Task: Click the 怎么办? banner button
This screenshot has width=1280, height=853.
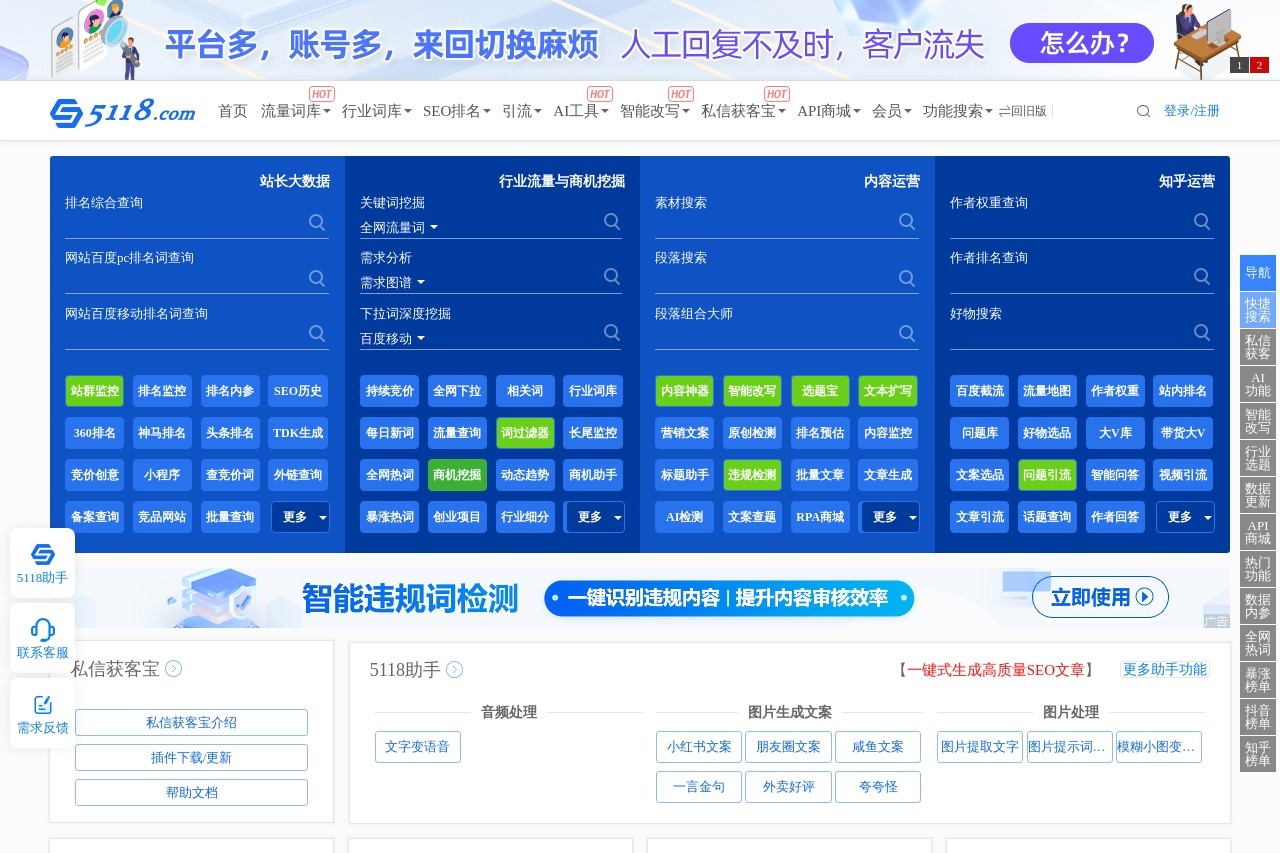Action: [x=1081, y=43]
